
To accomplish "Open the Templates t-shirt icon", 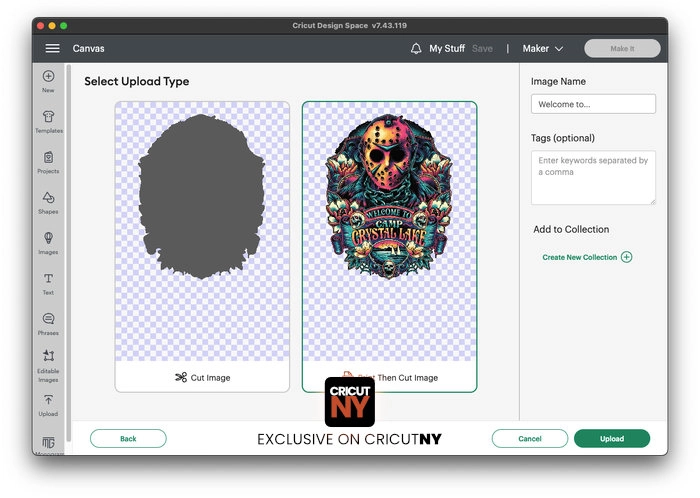I will (x=49, y=116).
